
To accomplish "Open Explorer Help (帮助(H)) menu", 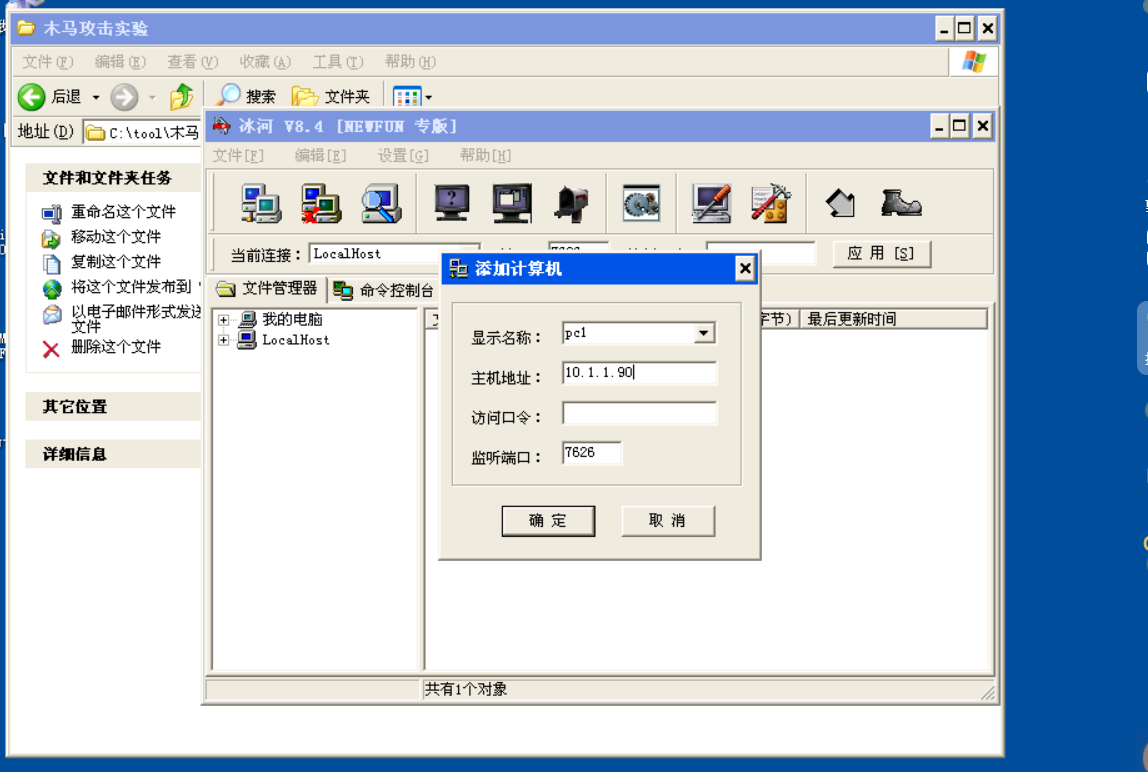I will [x=410, y=62].
